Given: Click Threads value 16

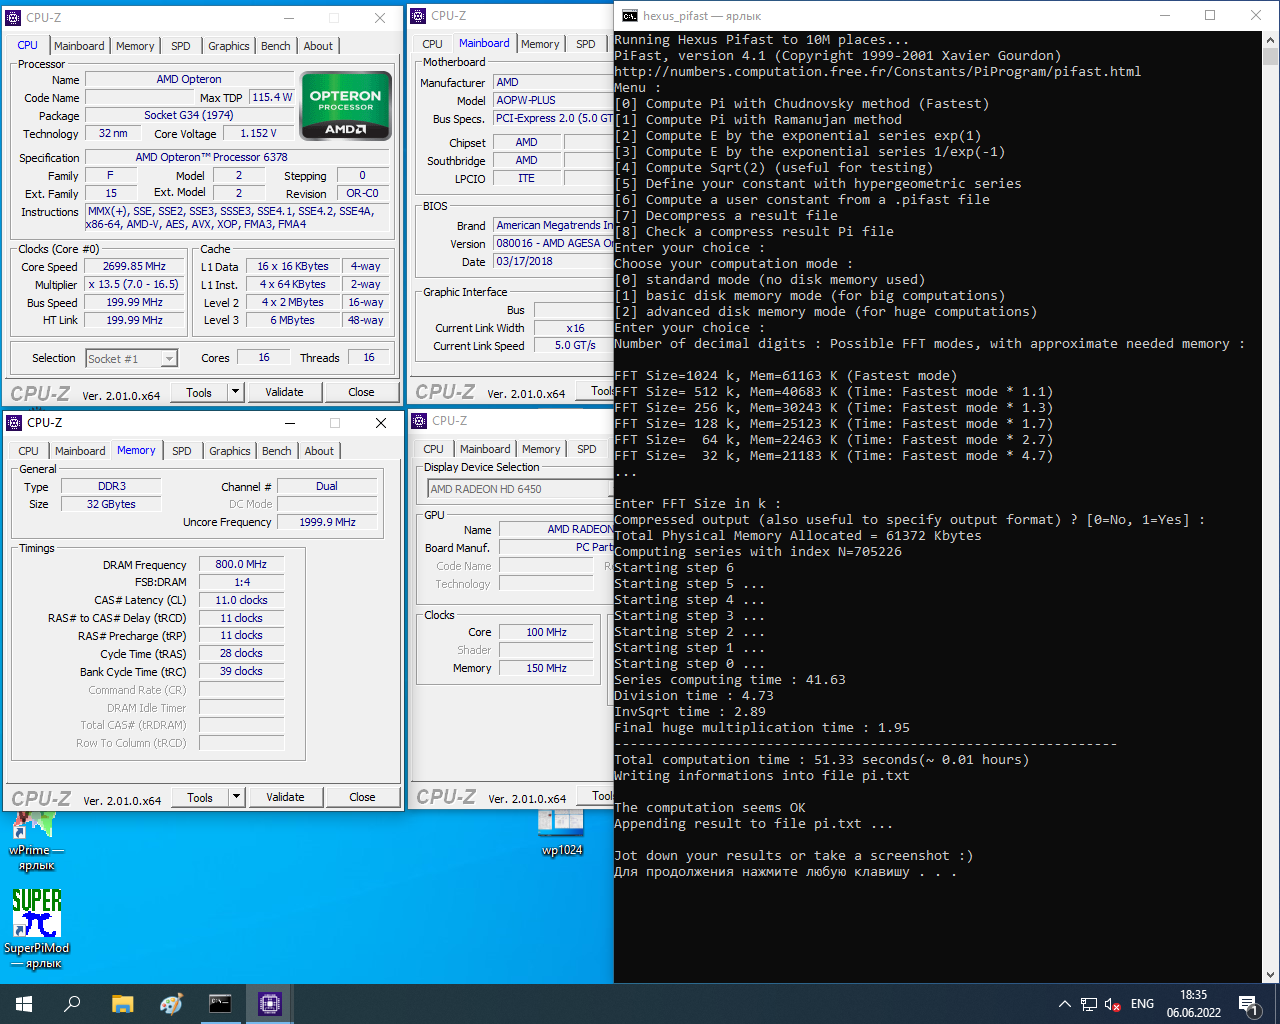Looking at the screenshot, I should pos(369,358).
